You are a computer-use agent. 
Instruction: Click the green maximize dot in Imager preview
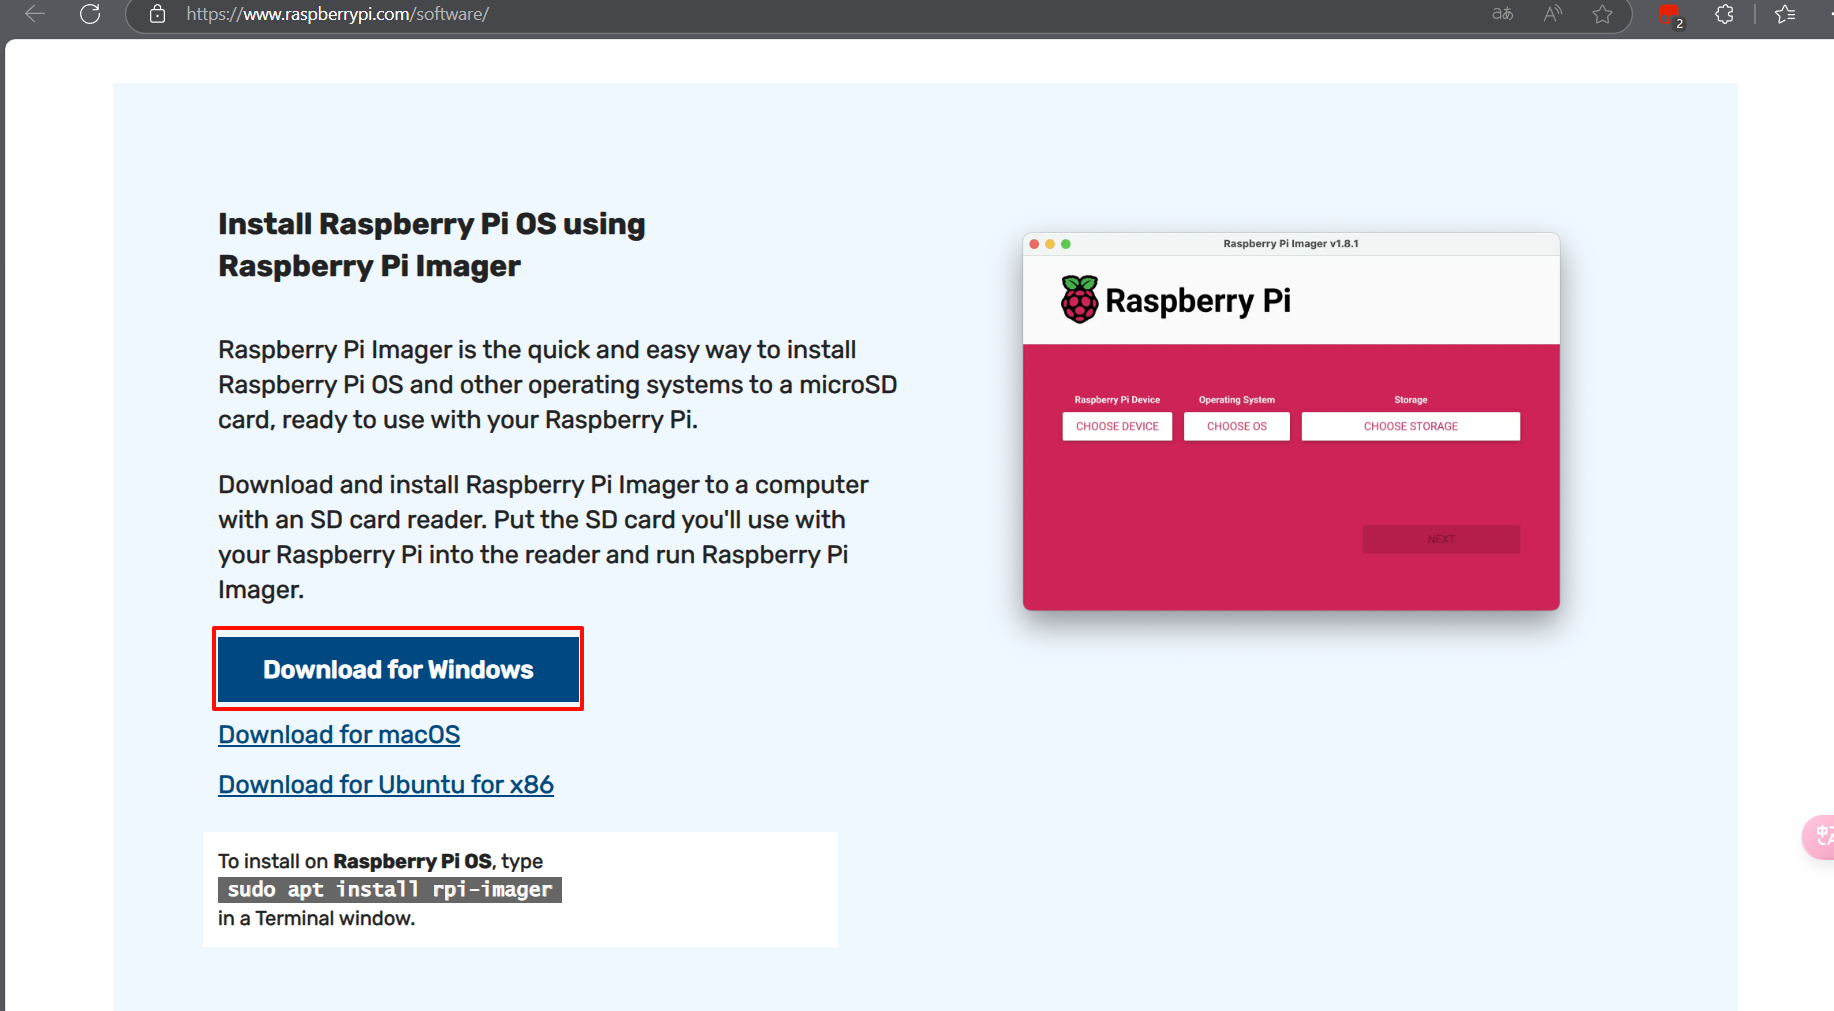1066,244
